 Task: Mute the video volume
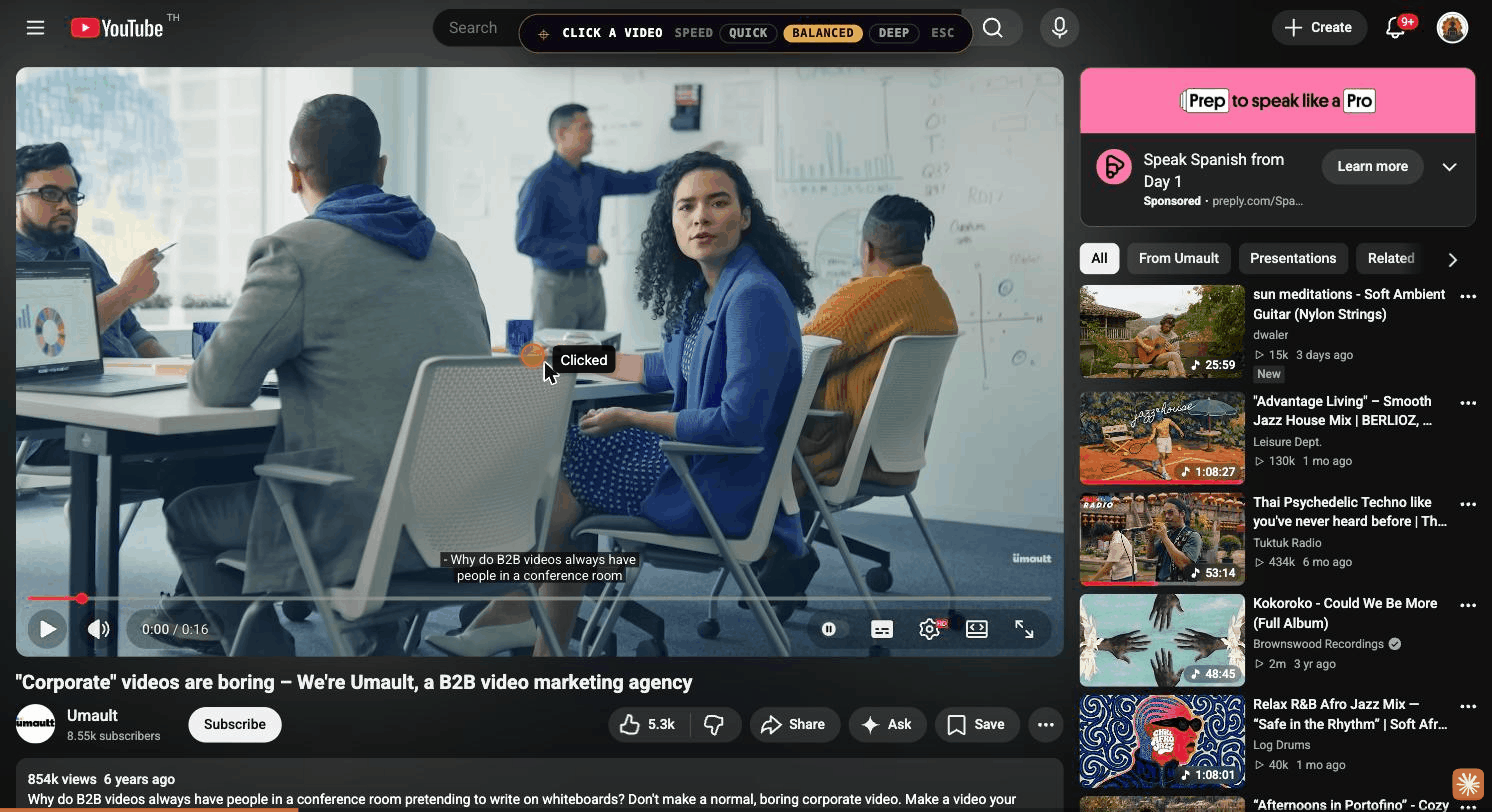[x=98, y=629]
